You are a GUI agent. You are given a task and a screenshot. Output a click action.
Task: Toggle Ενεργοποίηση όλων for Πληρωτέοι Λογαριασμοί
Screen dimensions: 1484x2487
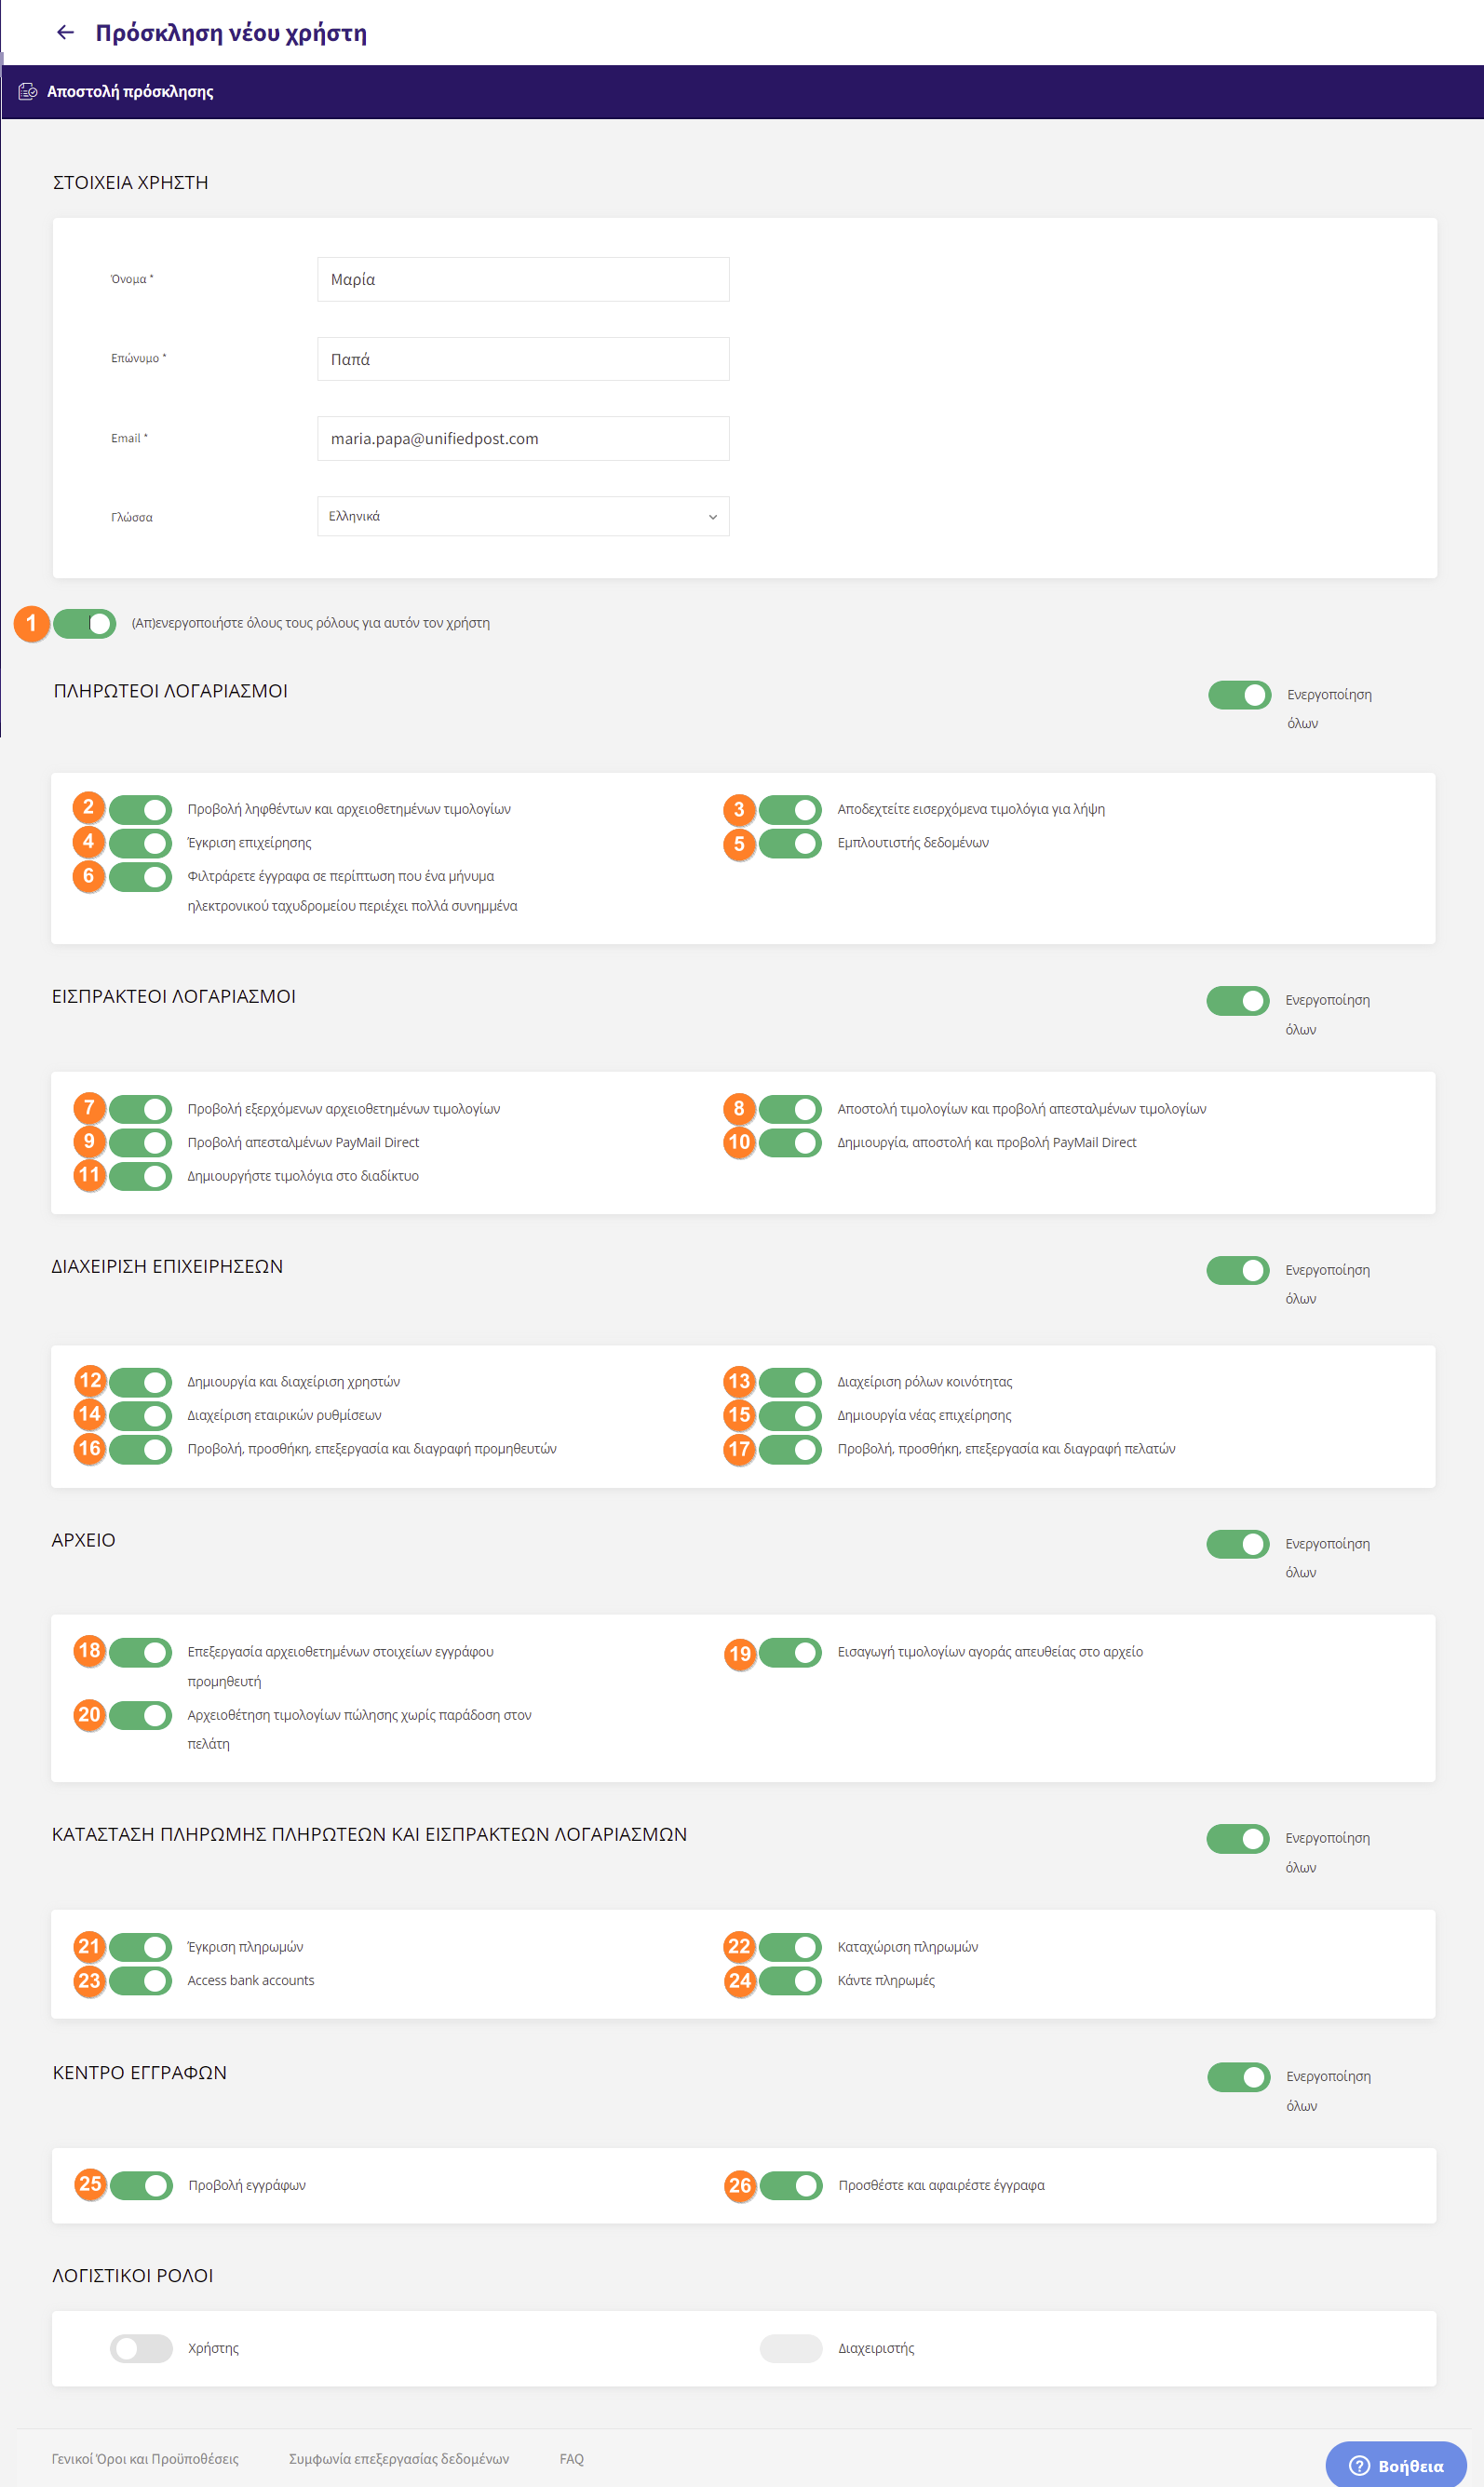point(1239,695)
